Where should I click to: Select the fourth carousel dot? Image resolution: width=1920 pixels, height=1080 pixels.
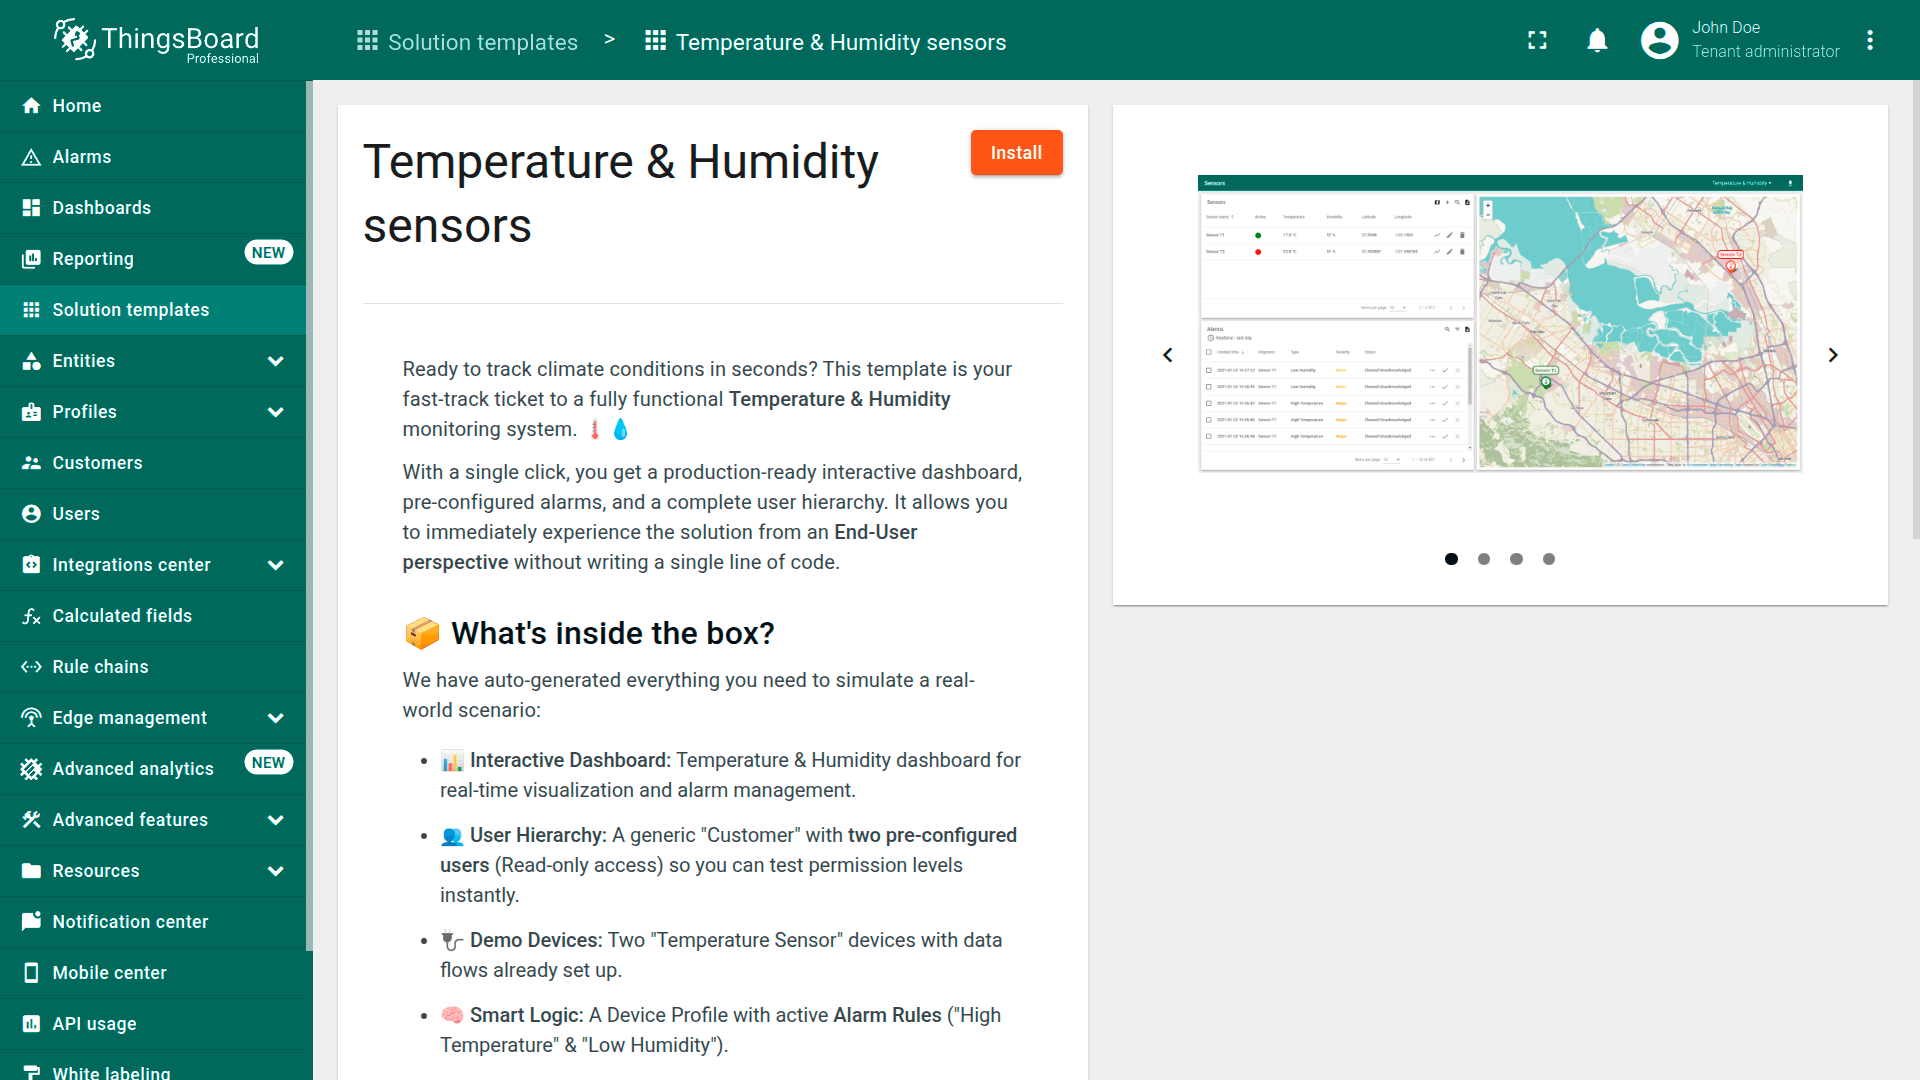1548,559
